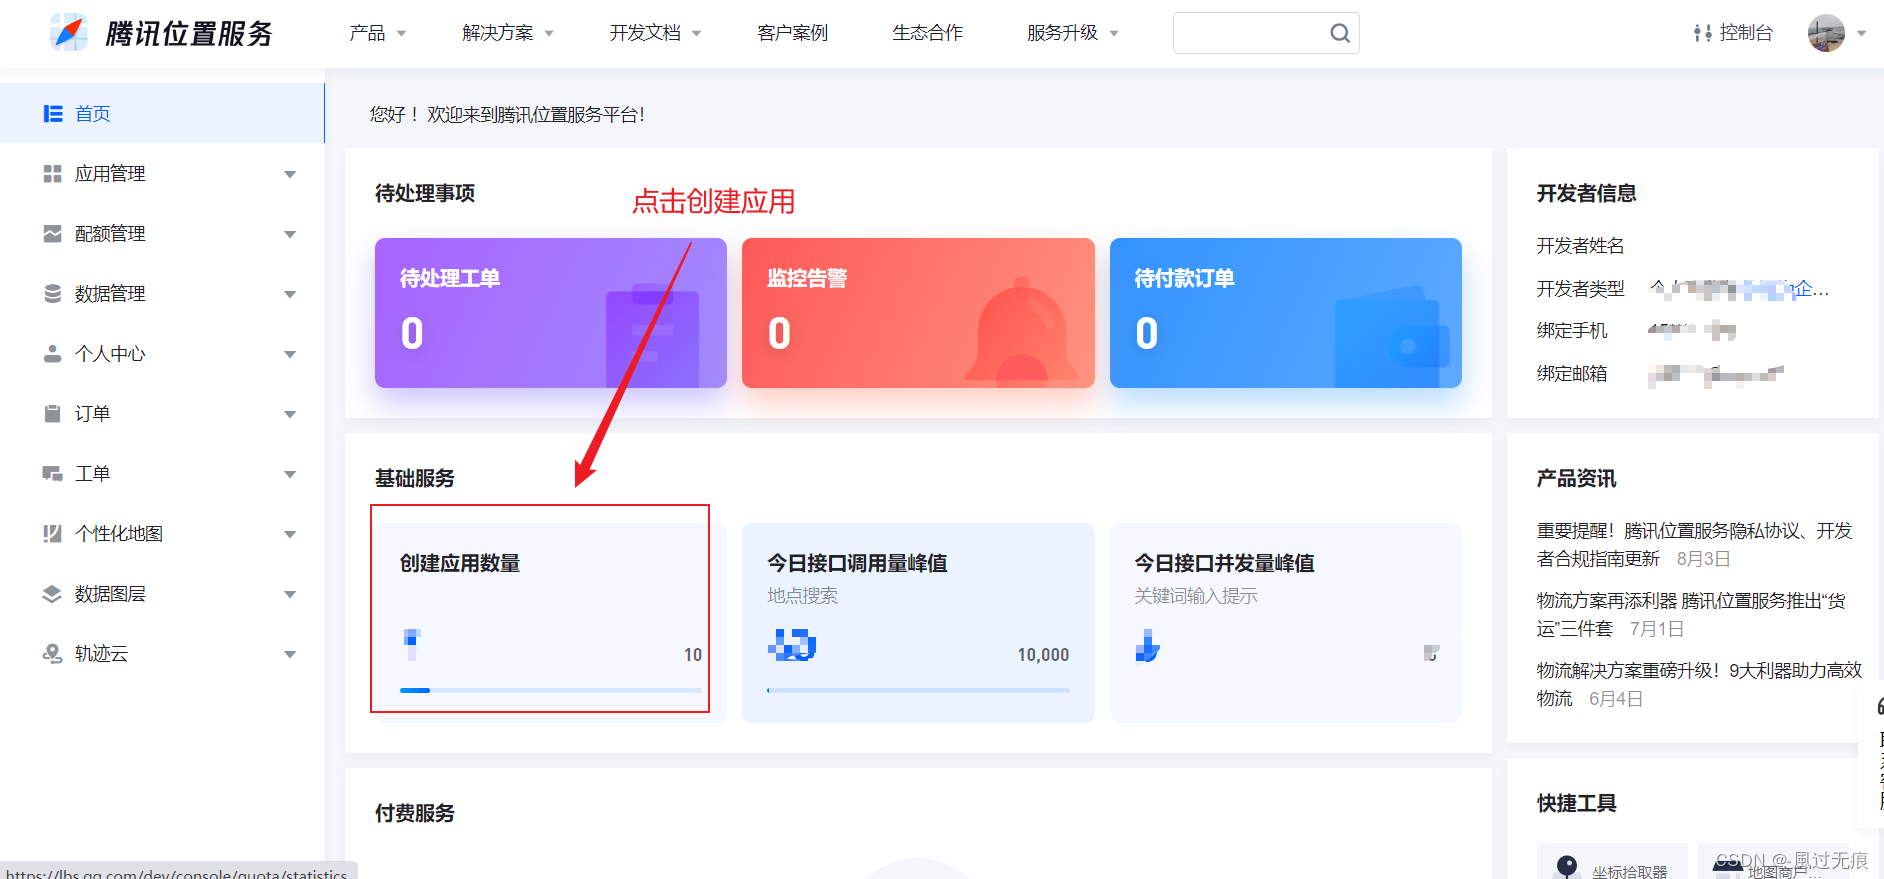The width and height of the screenshot is (1884, 879).
Task: Open the 产品 top menu
Action: [378, 33]
